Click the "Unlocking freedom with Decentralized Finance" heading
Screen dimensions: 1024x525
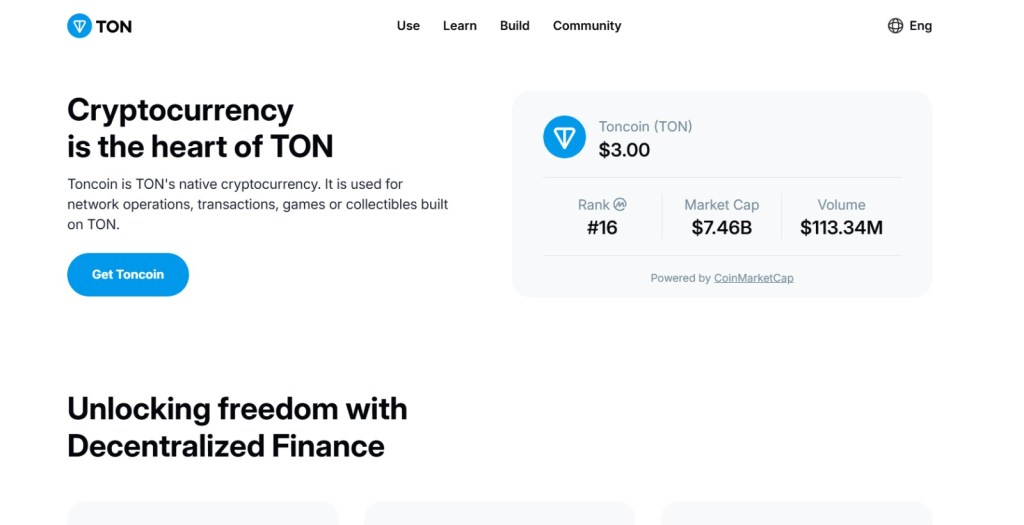237,427
